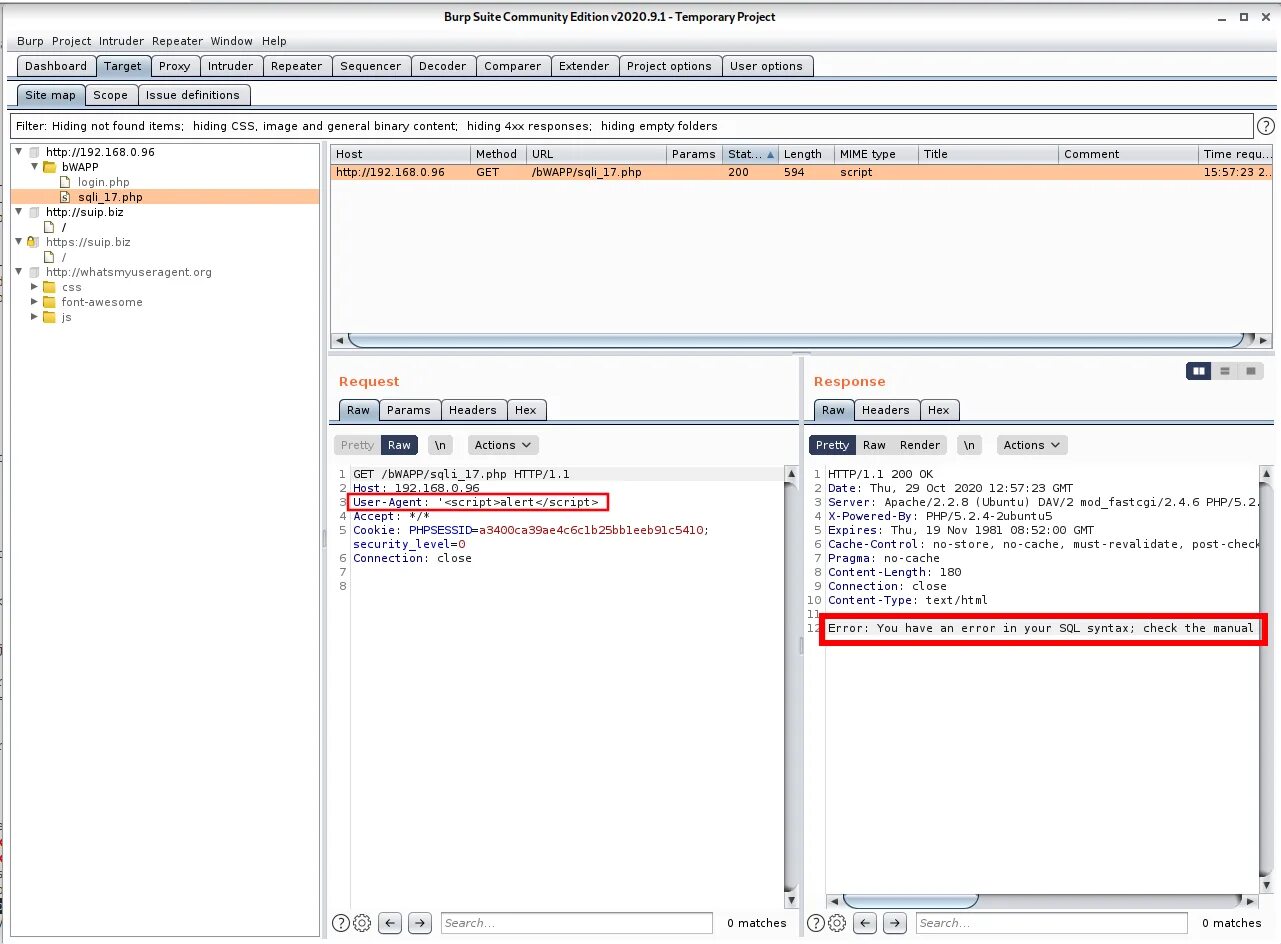Image resolution: width=1281 pixels, height=944 pixels.
Task: Select the bWAPP folder icon in site map
Action: coord(49,167)
